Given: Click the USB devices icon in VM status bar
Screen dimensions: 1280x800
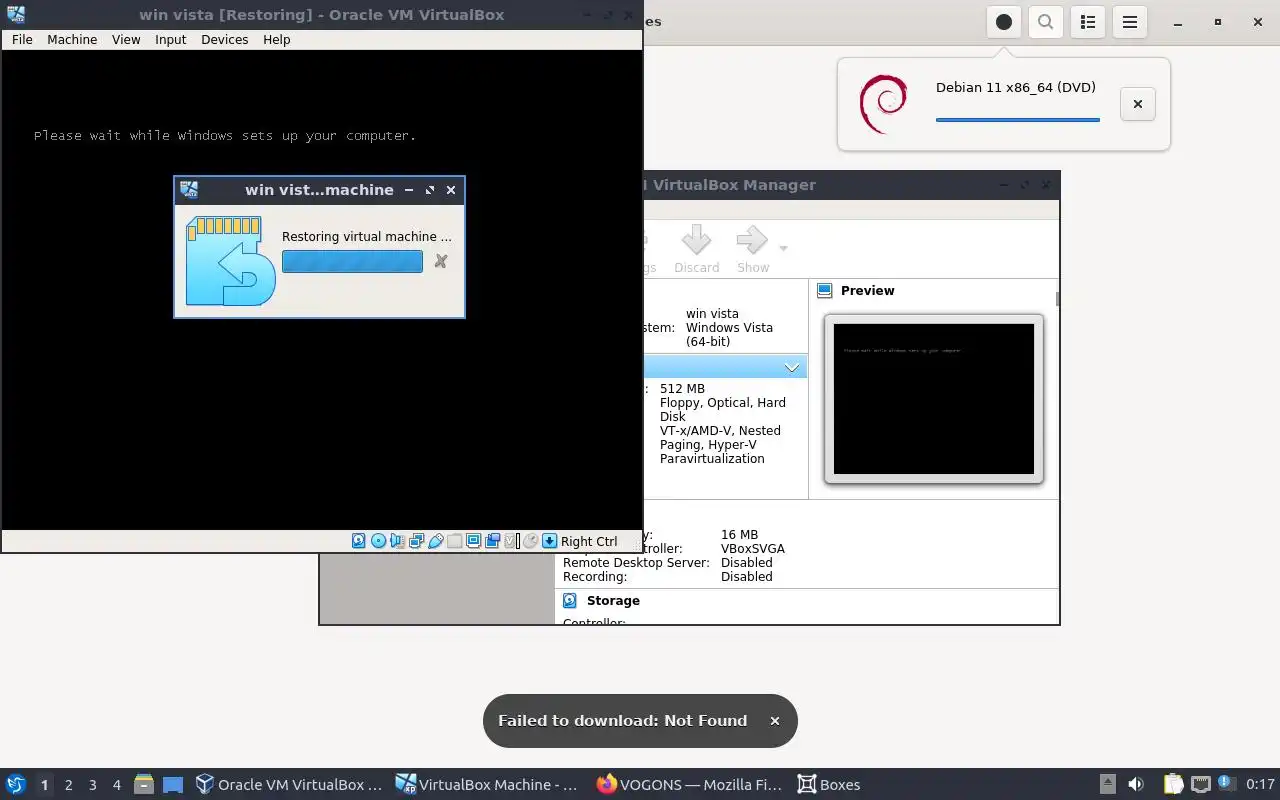Looking at the screenshot, I should click(436, 541).
